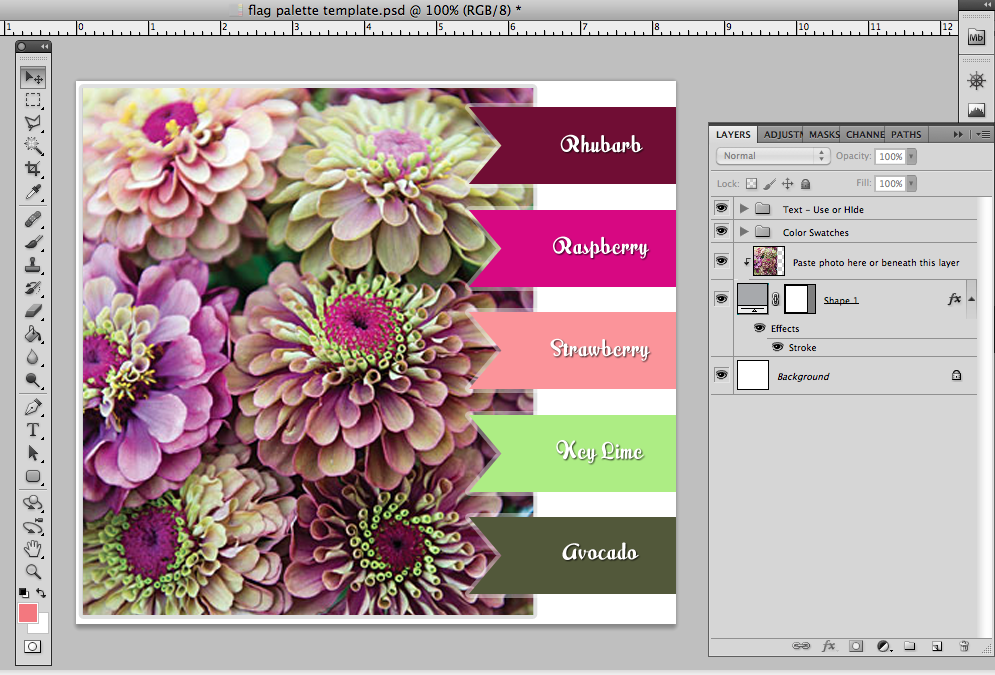Enable Lock transparent pixels

(x=751, y=183)
